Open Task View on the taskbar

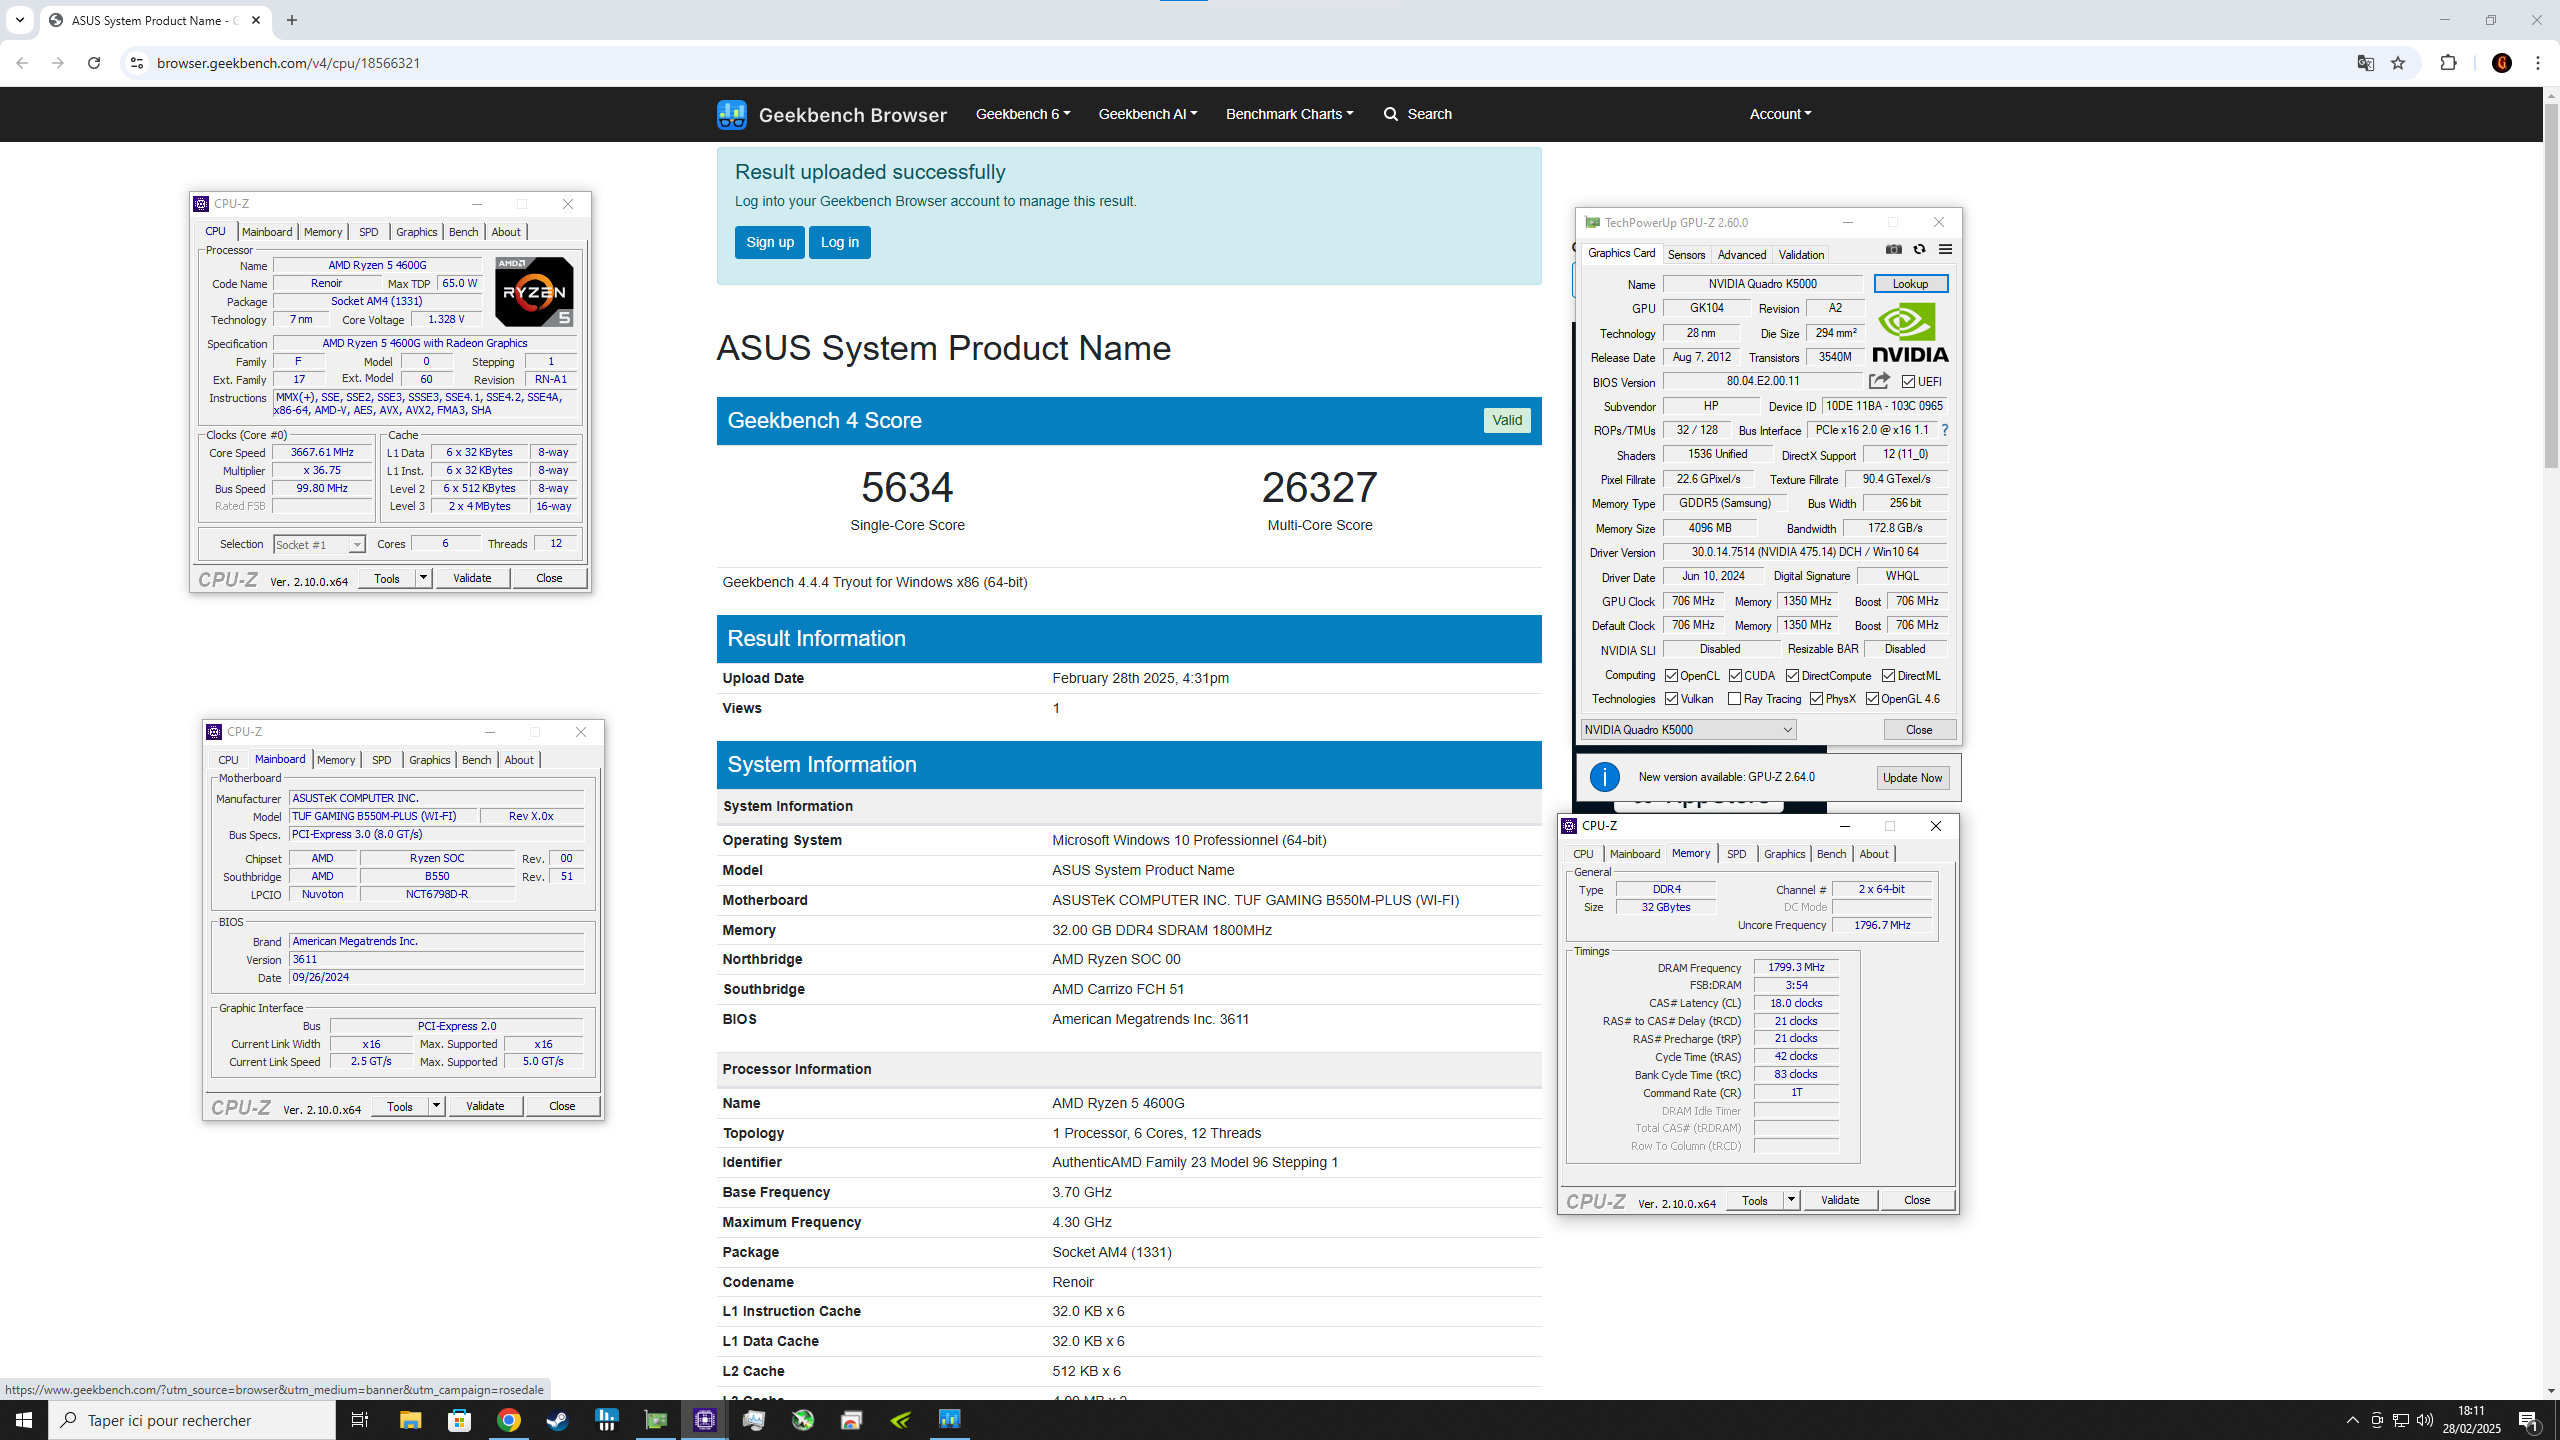[360, 1420]
